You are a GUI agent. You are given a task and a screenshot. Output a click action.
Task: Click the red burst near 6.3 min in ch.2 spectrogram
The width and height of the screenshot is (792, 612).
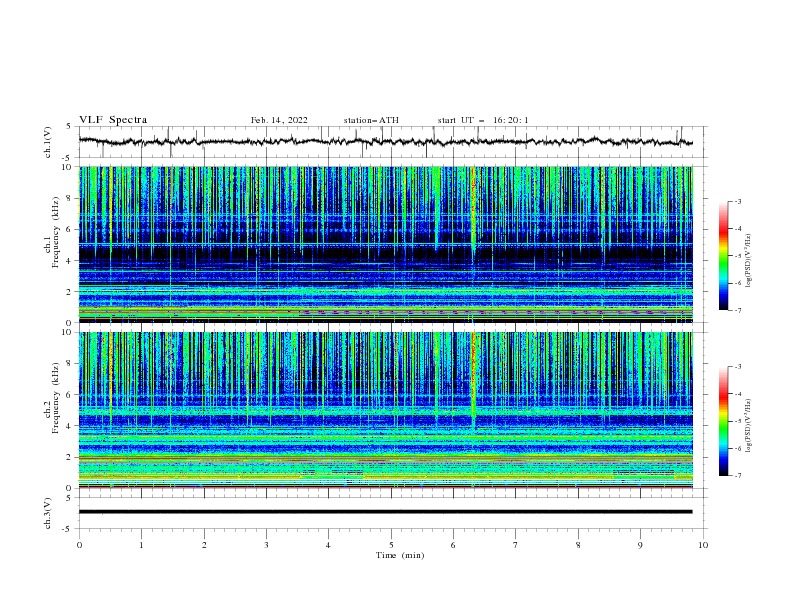(x=473, y=364)
